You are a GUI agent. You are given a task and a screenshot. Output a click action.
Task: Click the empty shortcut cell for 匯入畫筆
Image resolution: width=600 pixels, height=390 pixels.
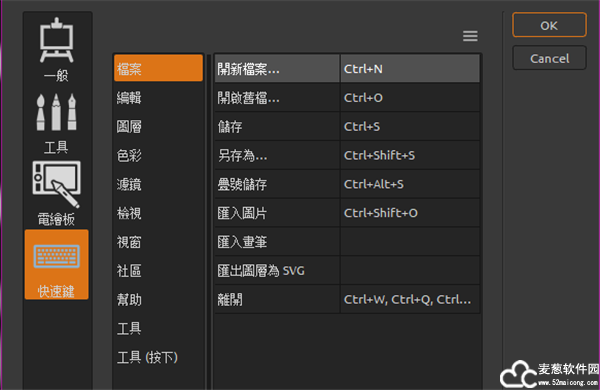(x=410, y=242)
